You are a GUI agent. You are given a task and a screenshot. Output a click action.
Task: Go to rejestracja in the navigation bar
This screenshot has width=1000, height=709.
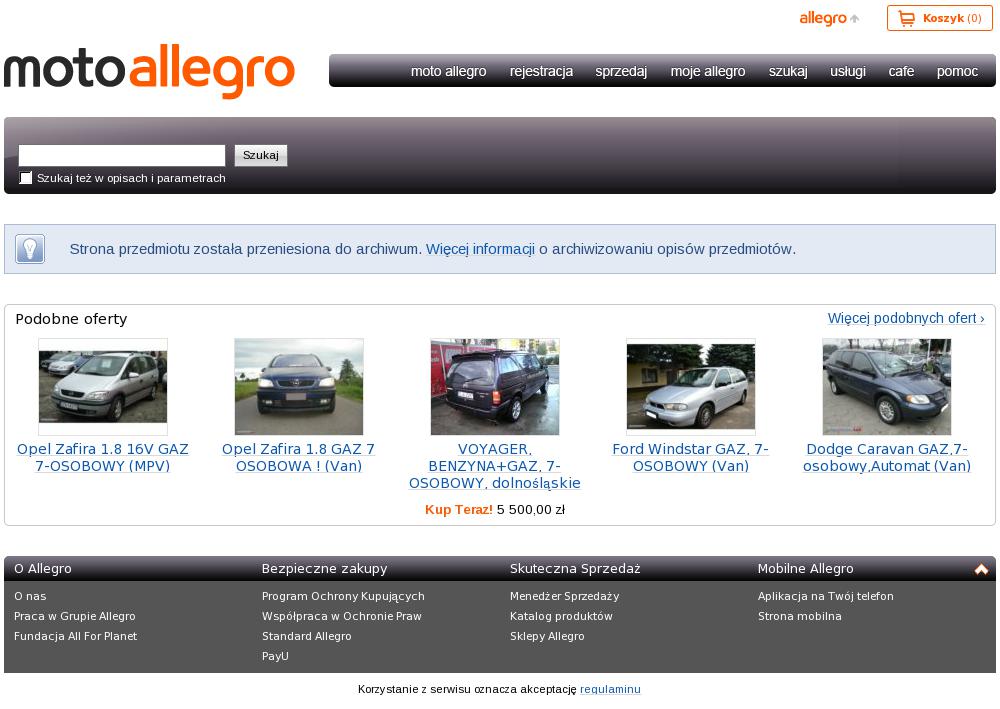(x=541, y=71)
